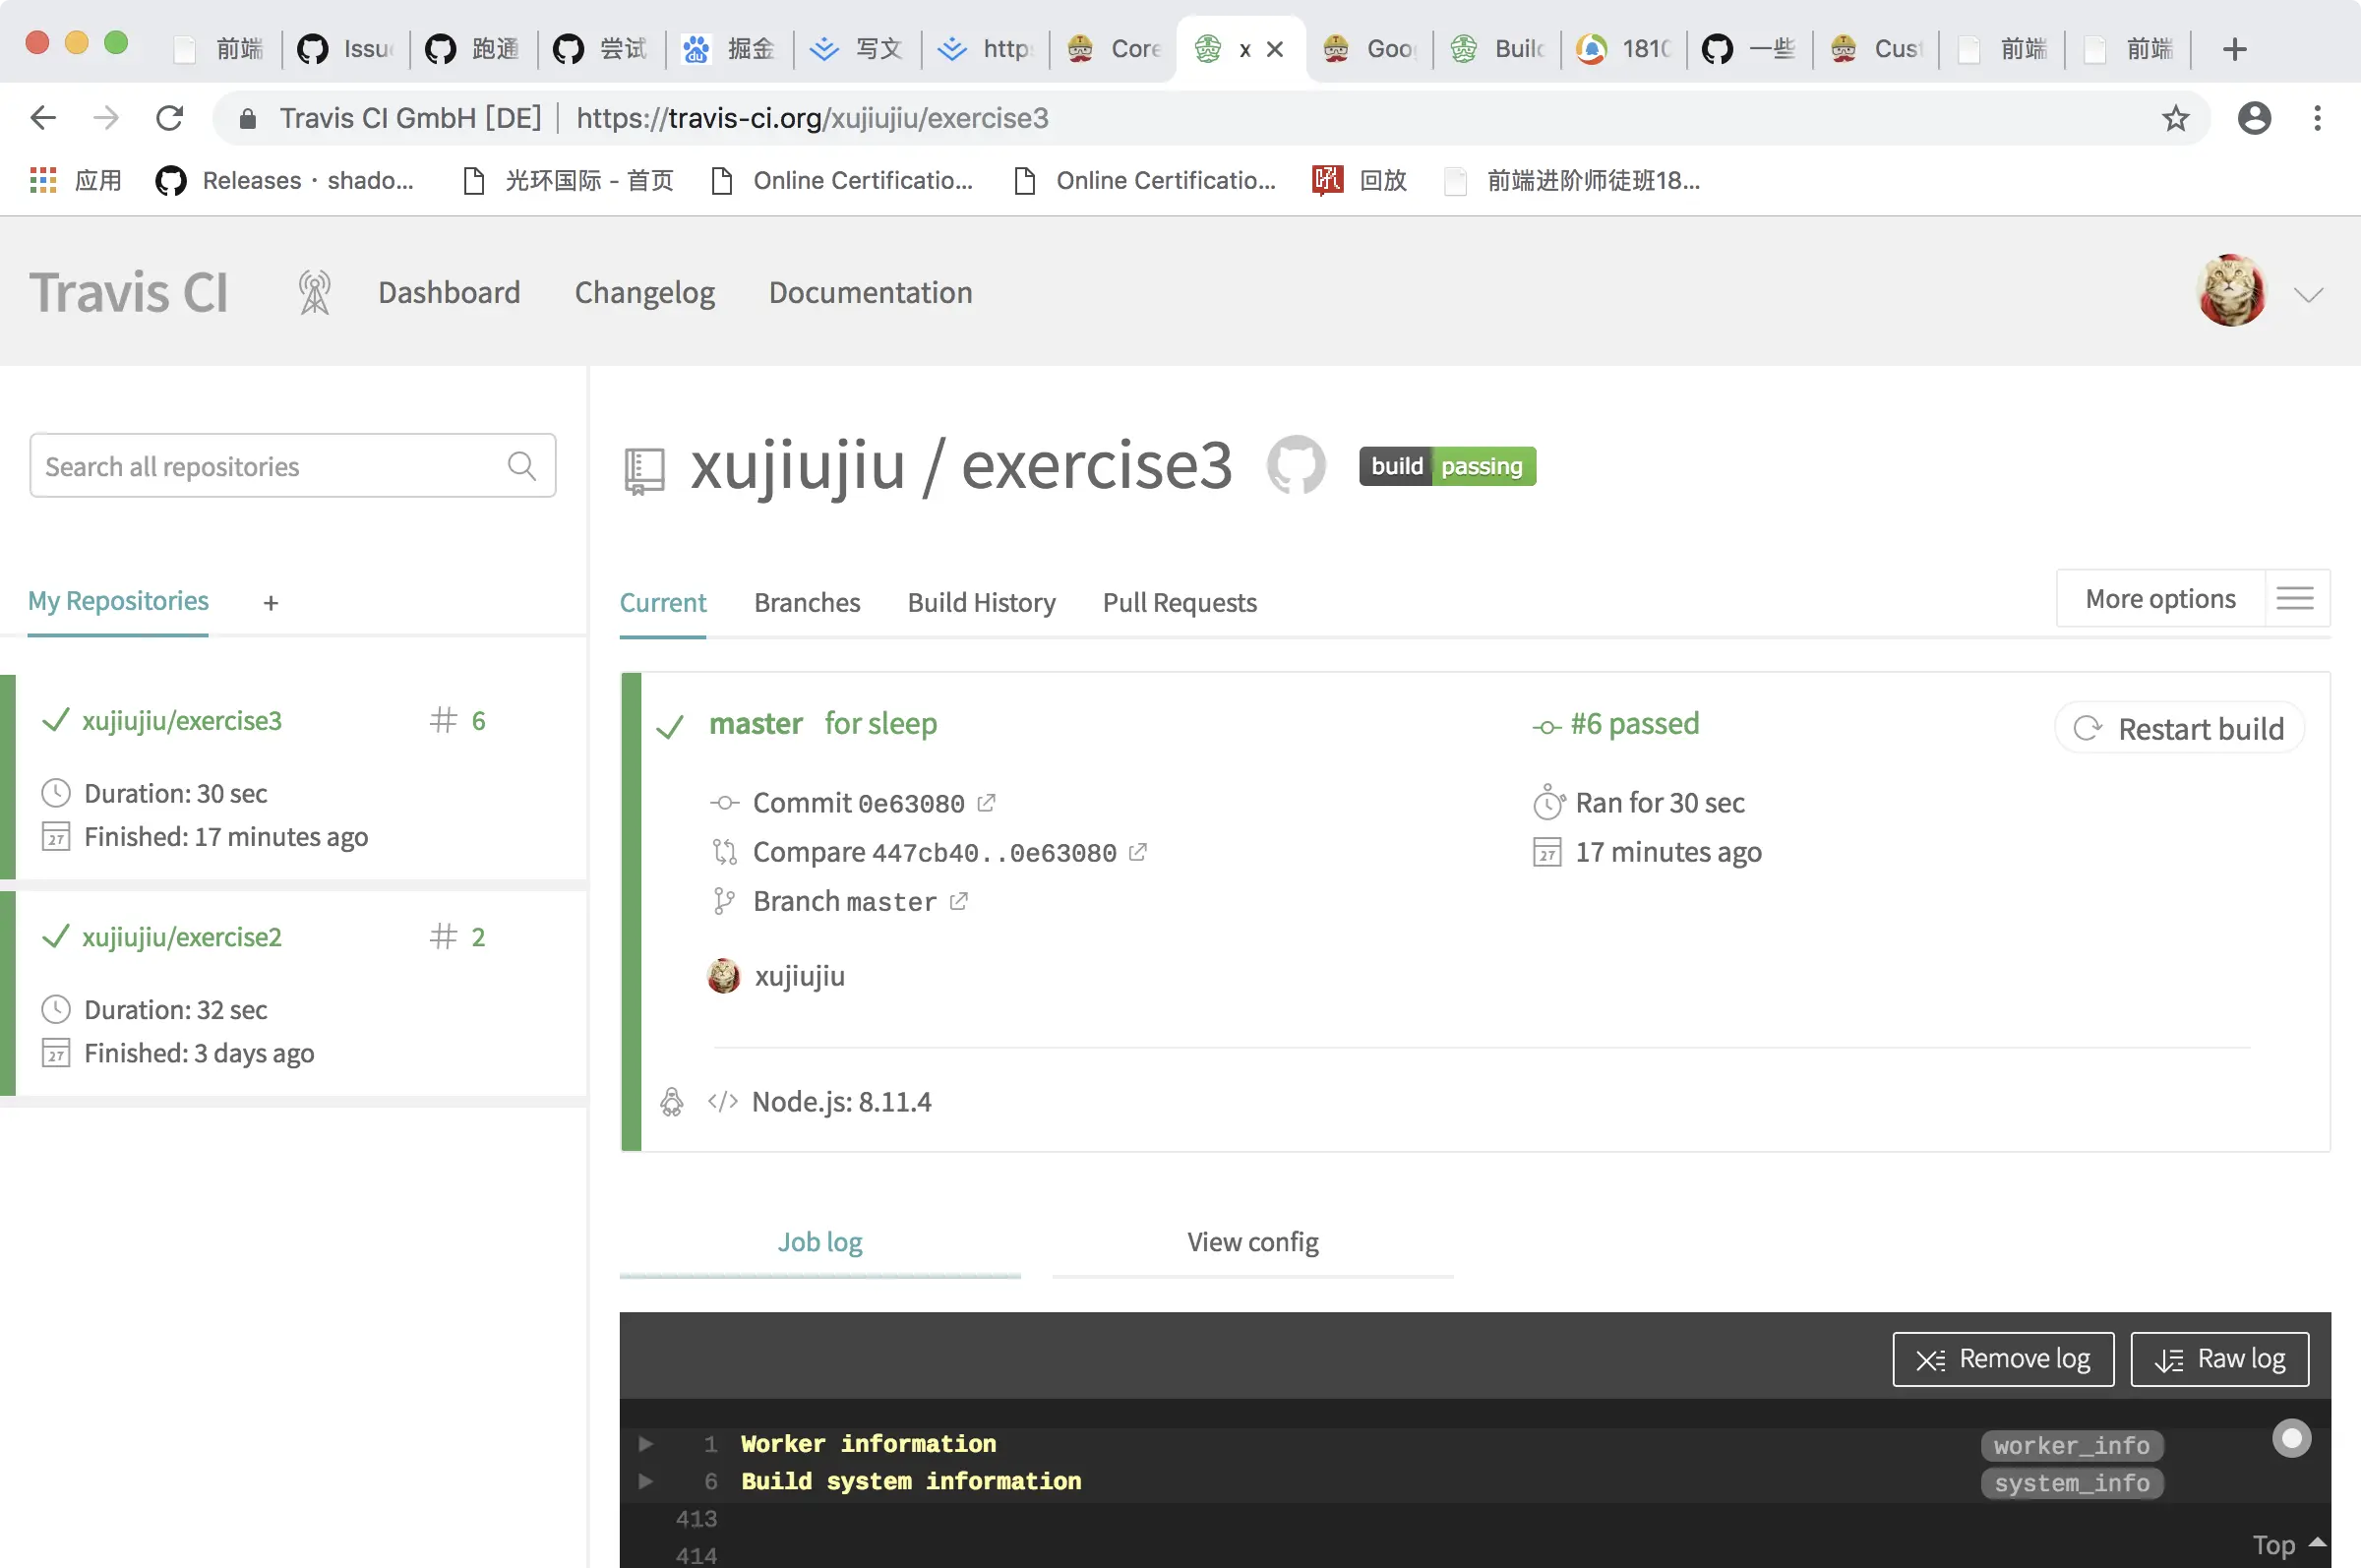2361x1568 pixels.
Task: Click the Travis CI broadcast tower icon
Action: click(x=314, y=293)
